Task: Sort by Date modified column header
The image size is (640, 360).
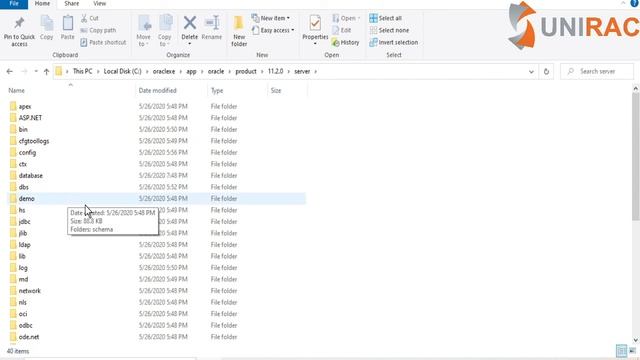Action: pyautogui.click(x=171, y=91)
